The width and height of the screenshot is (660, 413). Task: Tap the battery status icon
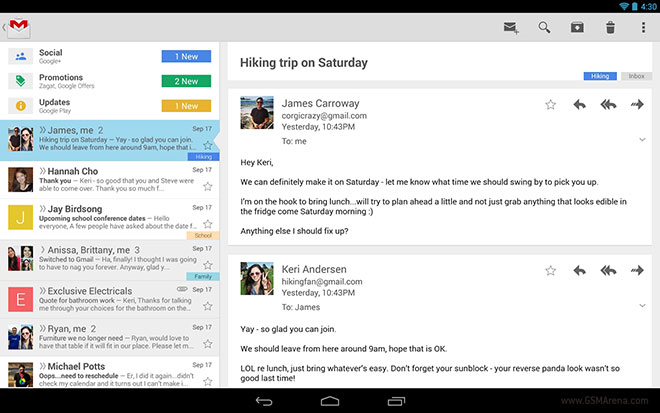pos(634,6)
